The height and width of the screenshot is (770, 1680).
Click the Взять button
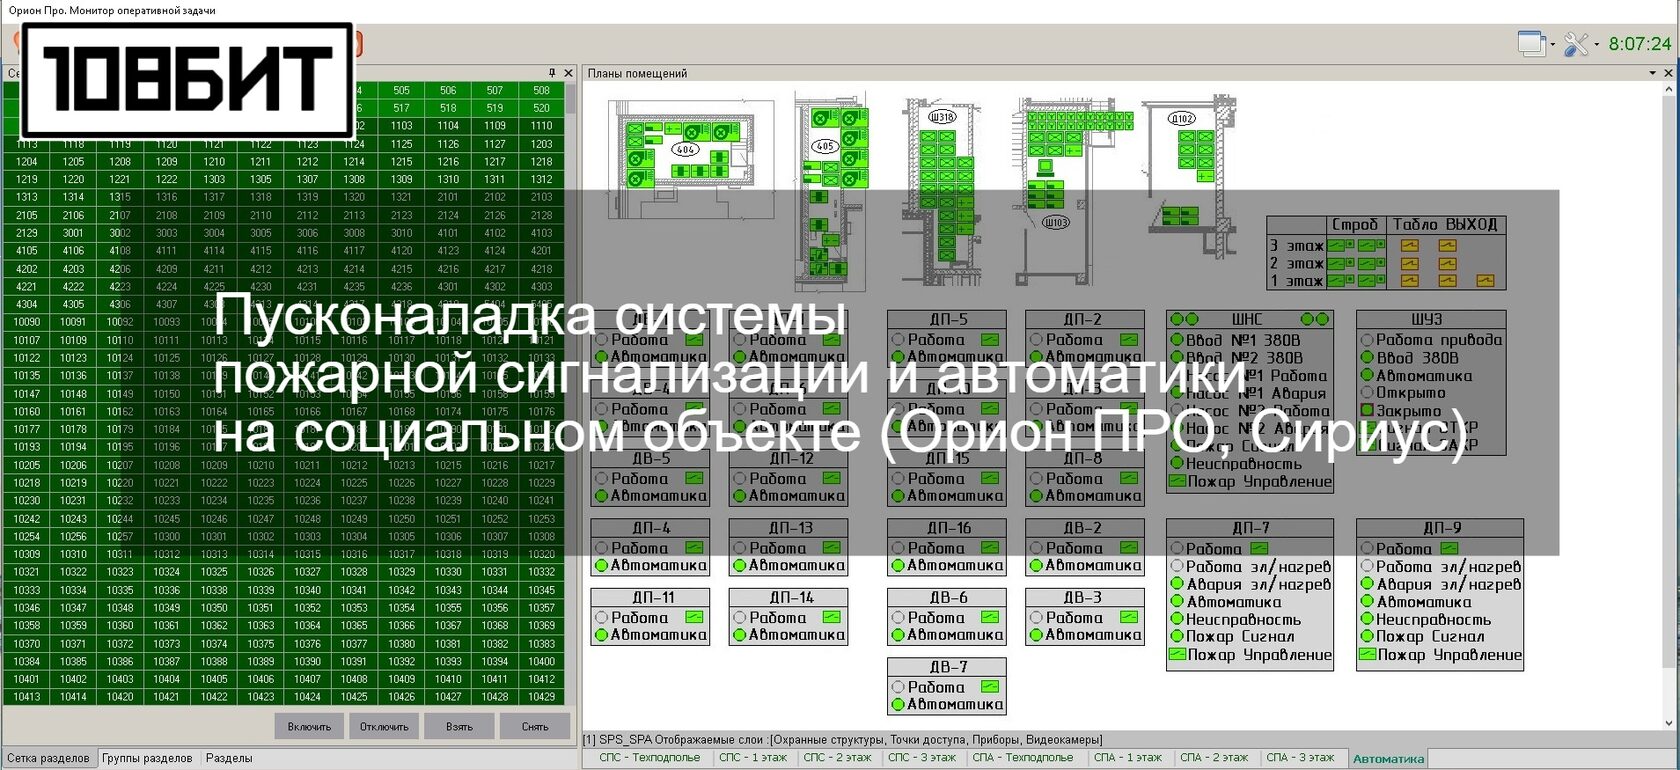point(459,727)
